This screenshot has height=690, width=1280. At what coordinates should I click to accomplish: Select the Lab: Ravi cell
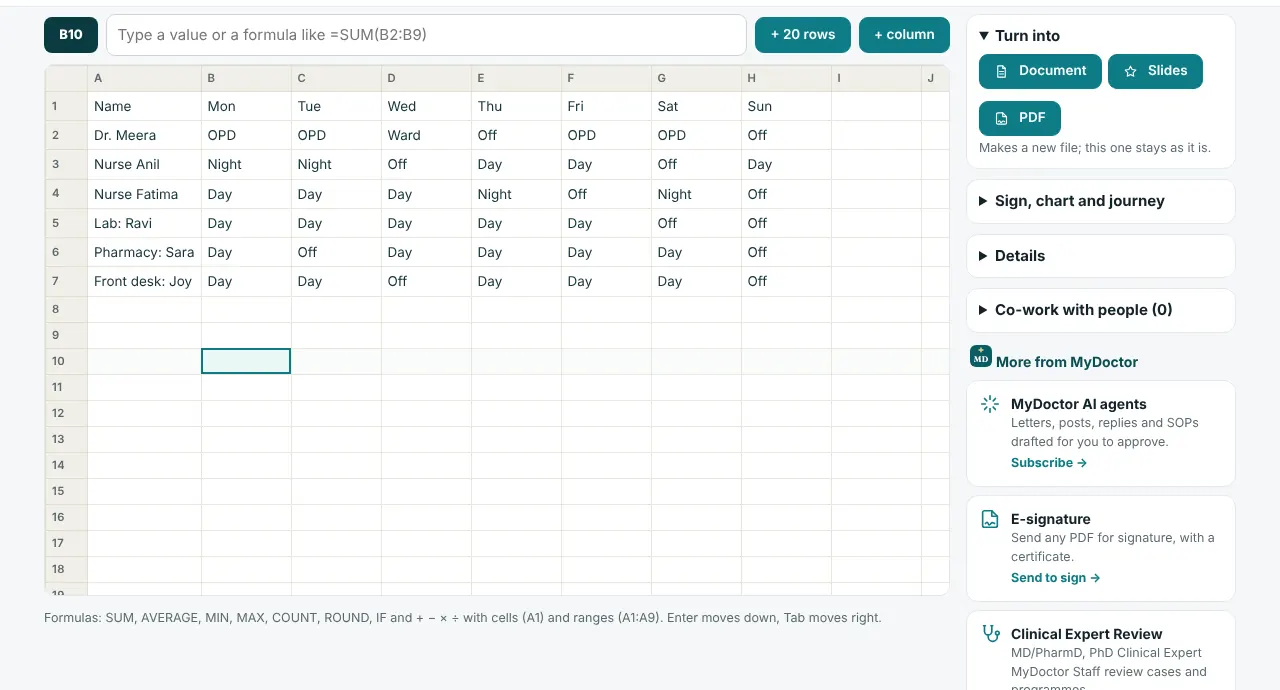pyautogui.click(x=144, y=223)
